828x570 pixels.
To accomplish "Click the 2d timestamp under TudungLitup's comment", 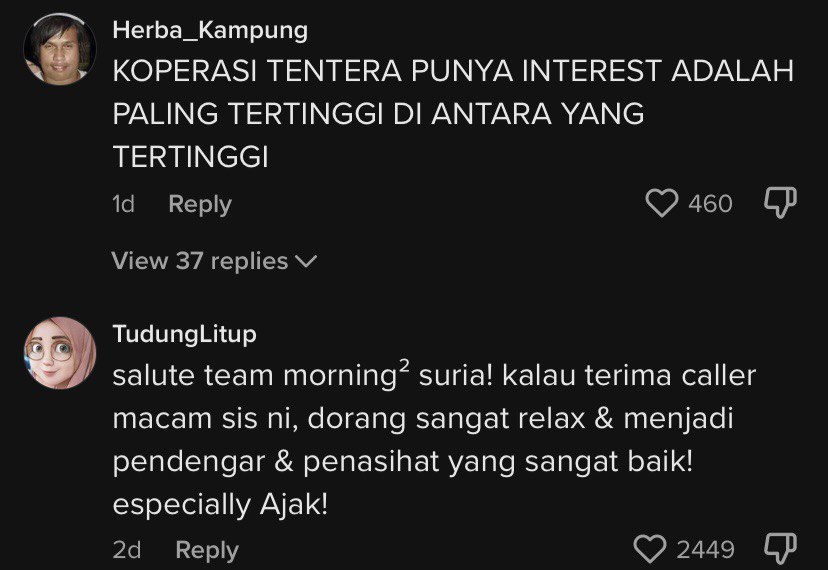I will (126, 549).
